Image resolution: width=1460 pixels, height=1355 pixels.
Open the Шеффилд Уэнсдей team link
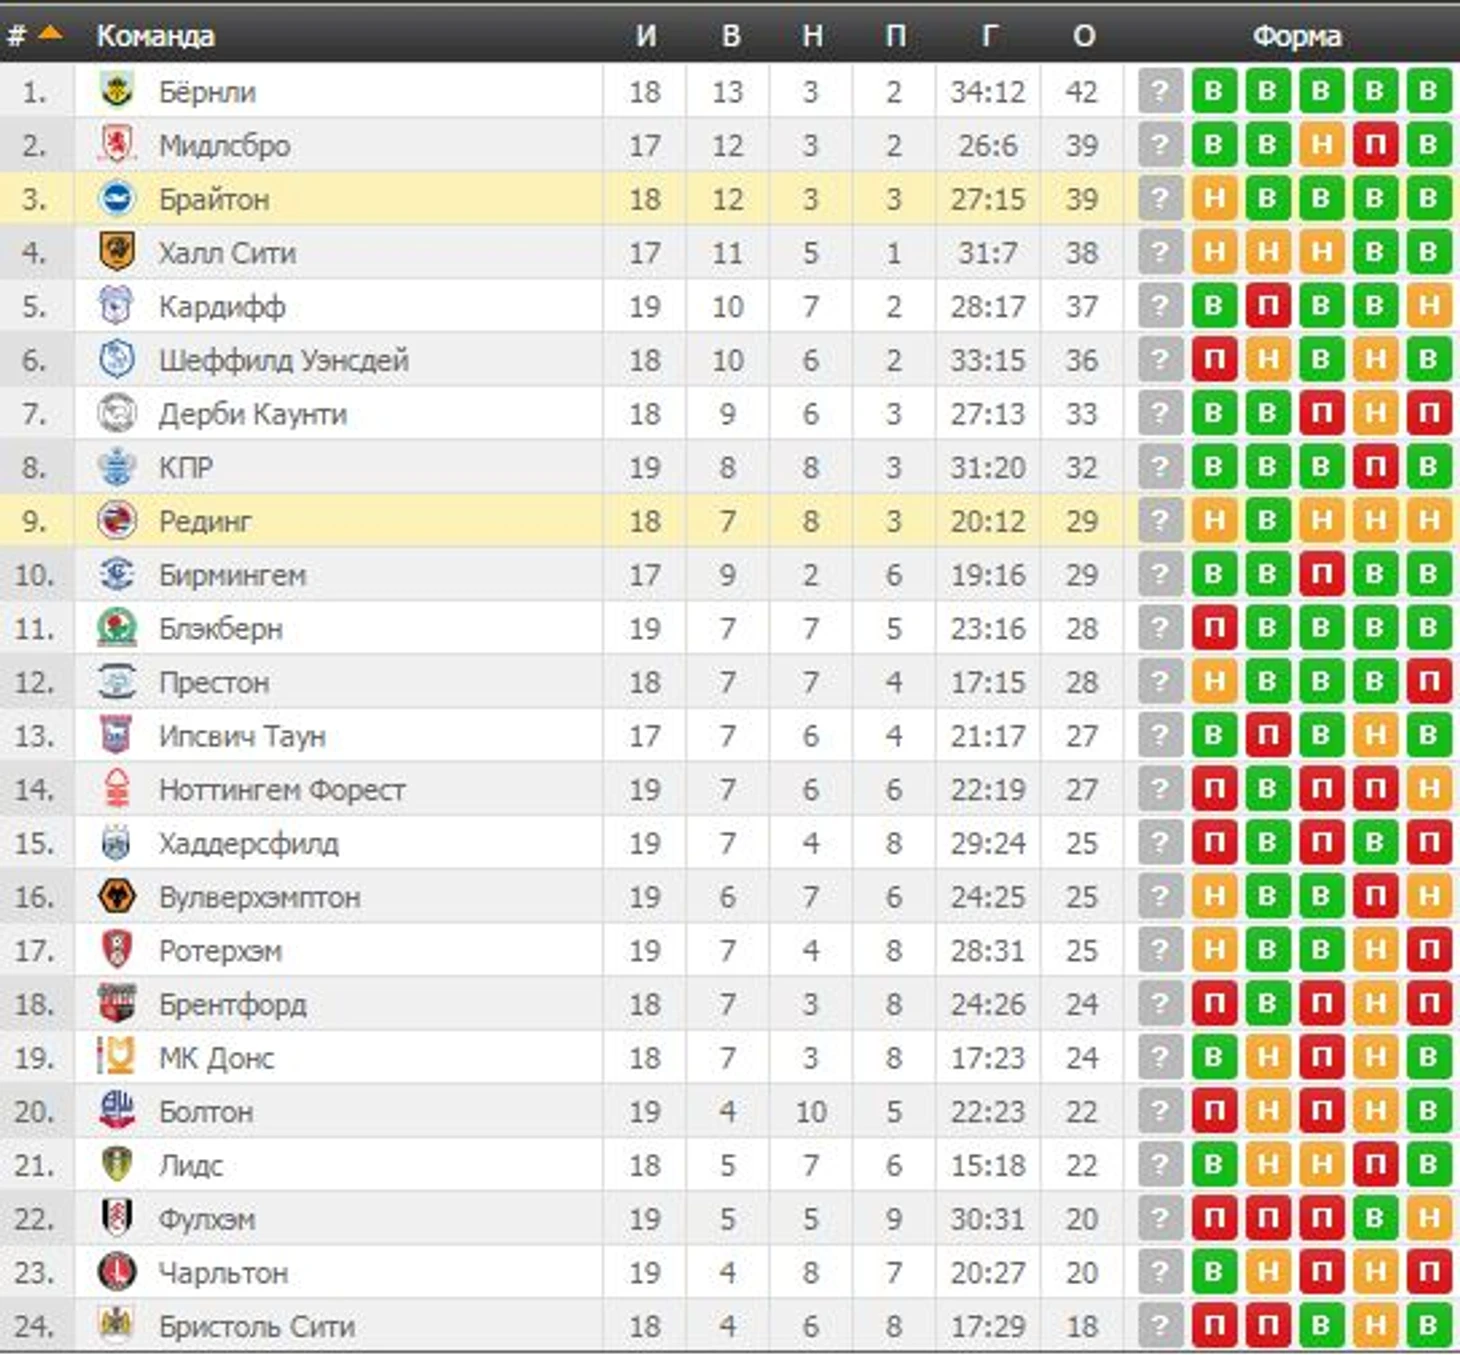click(284, 360)
